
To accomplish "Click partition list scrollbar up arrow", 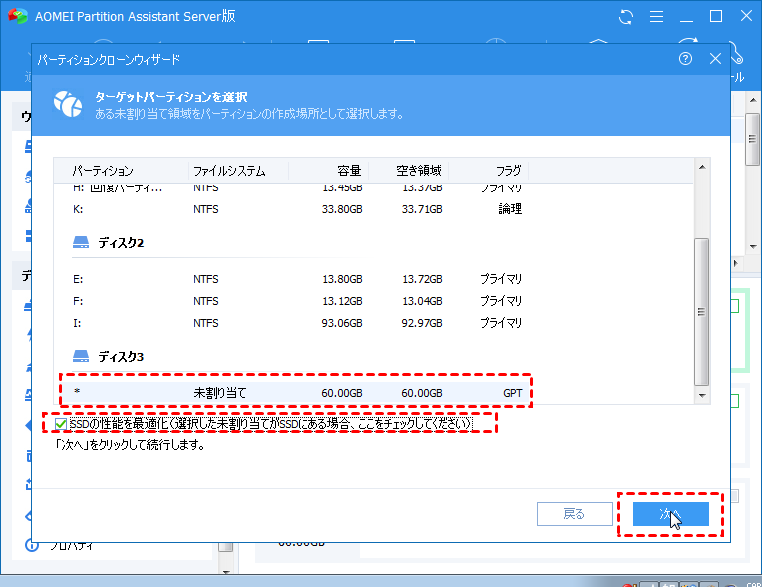I will coord(702,167).
